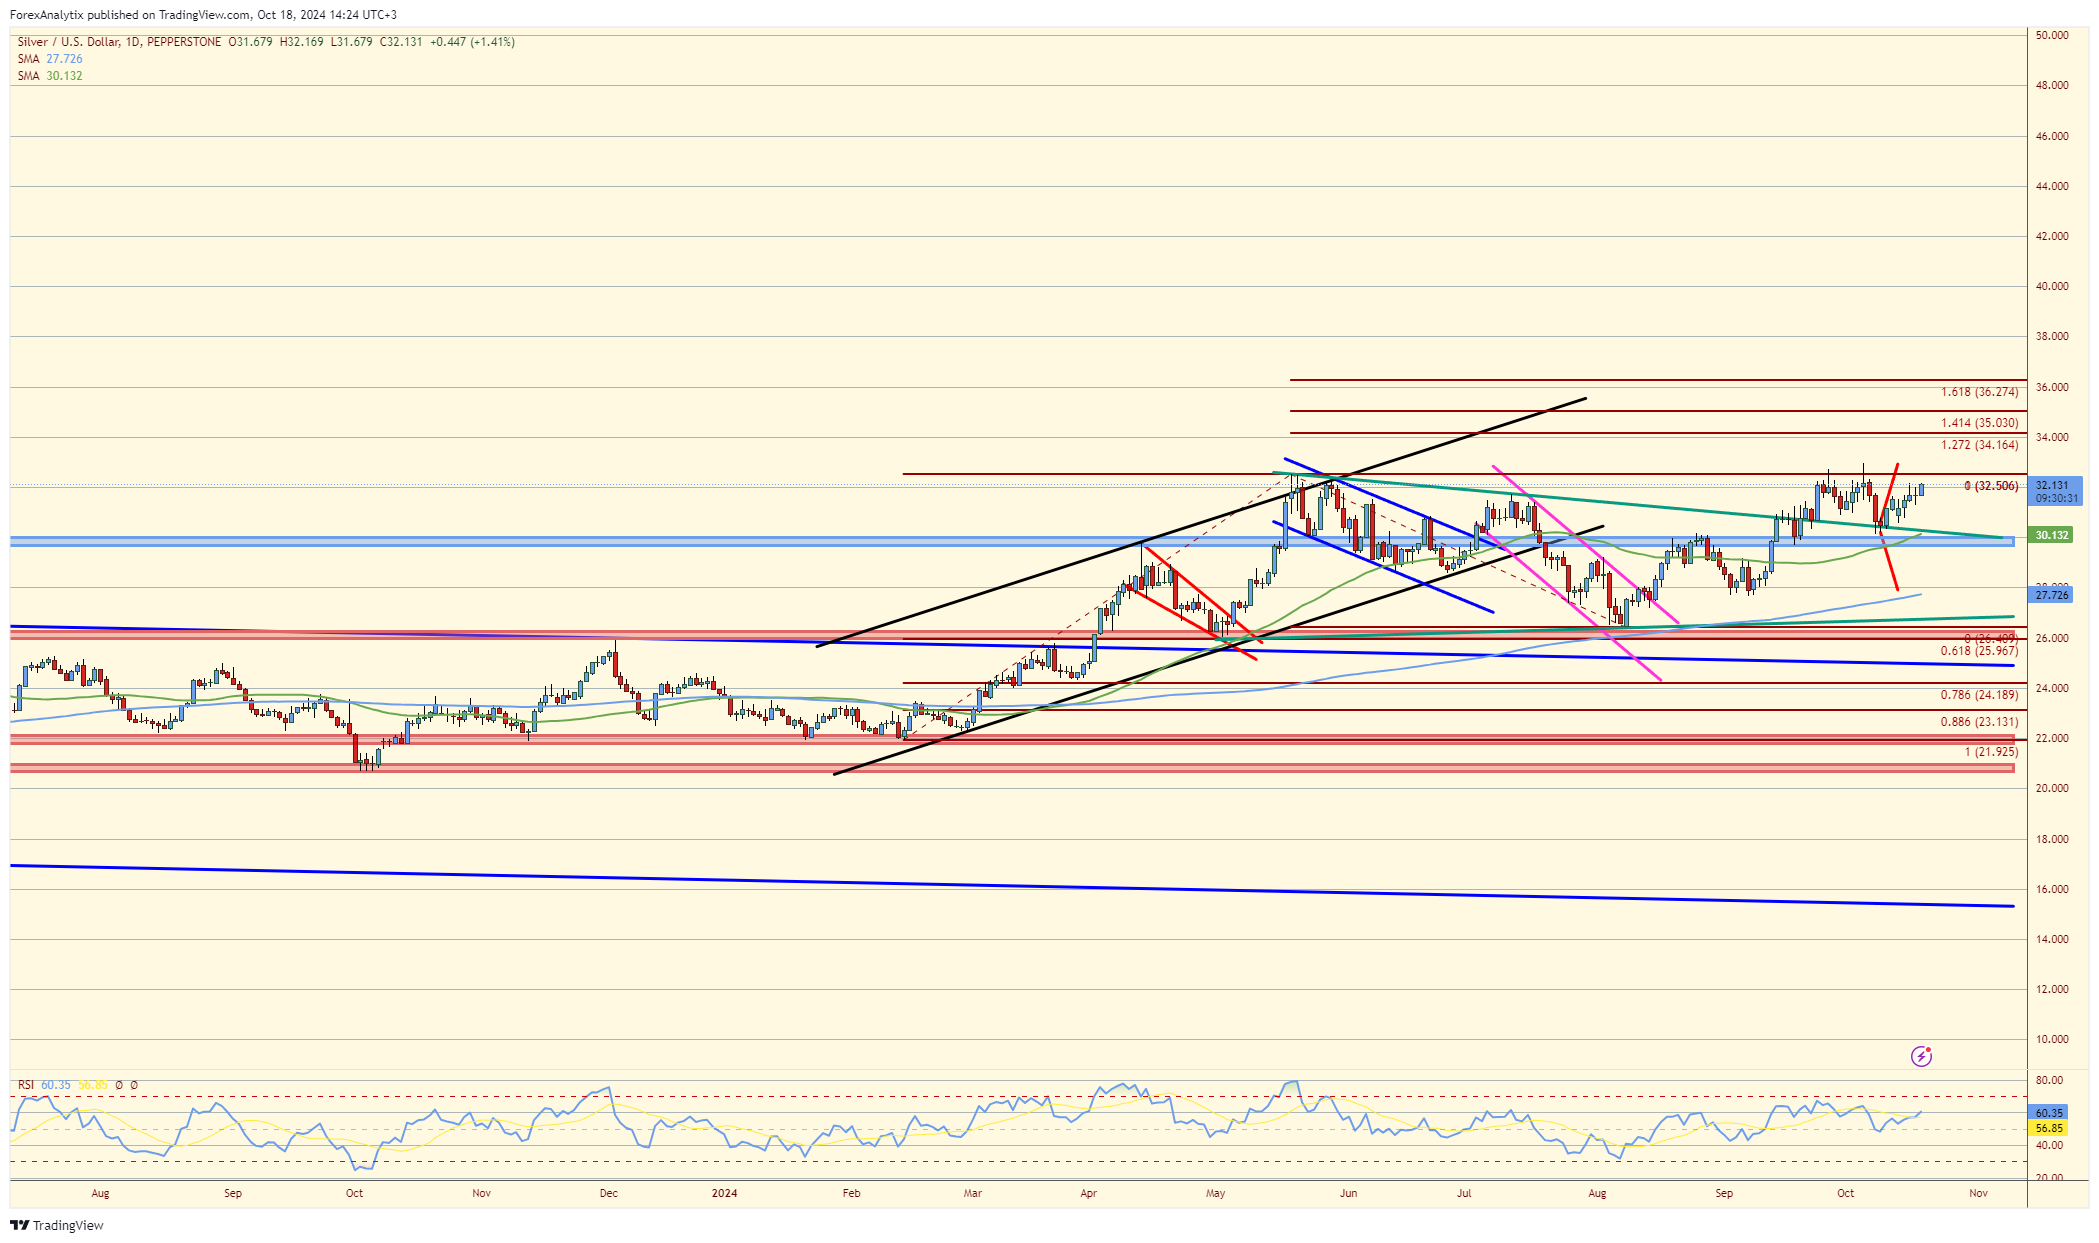Click the blue 27.726 SMA price tag
The width and height of the screenshot is (2099, 1243).
2052,595
